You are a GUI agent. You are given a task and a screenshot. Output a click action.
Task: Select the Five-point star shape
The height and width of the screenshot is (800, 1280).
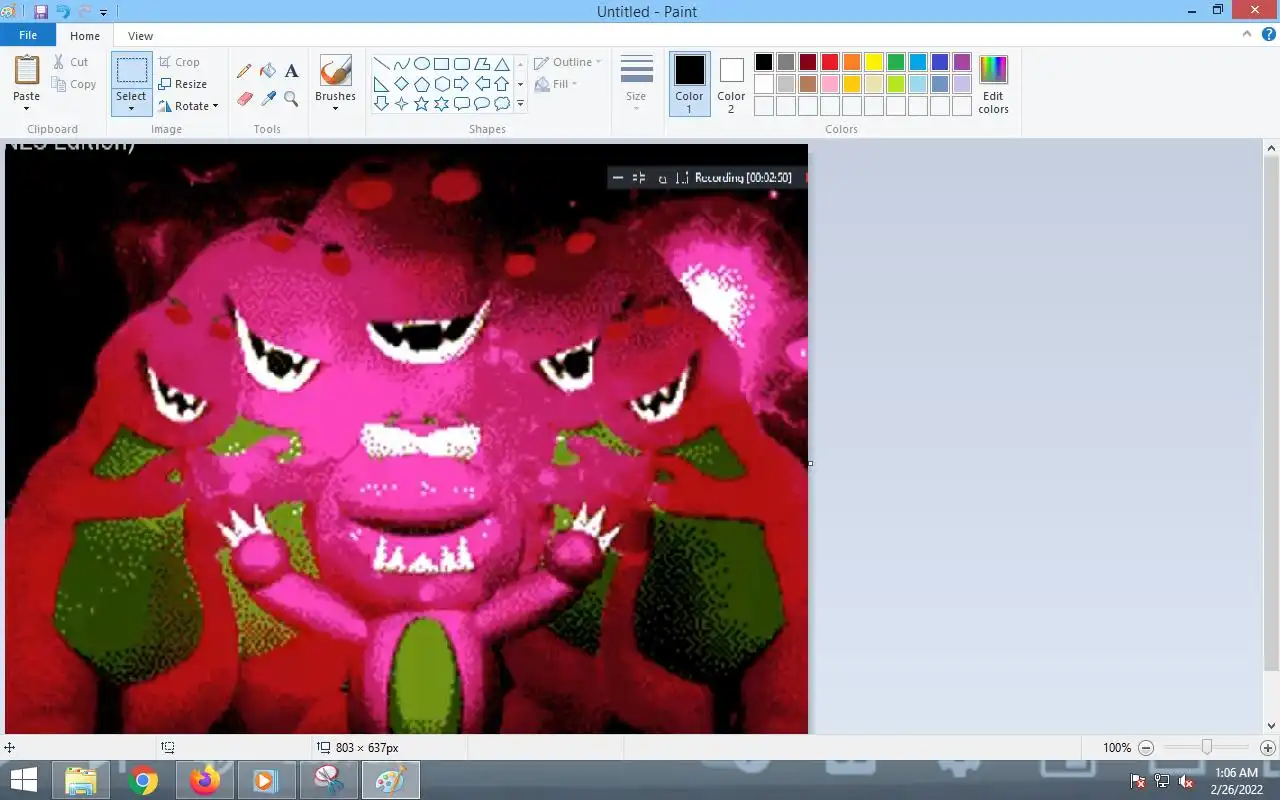[x=422, y=104]
